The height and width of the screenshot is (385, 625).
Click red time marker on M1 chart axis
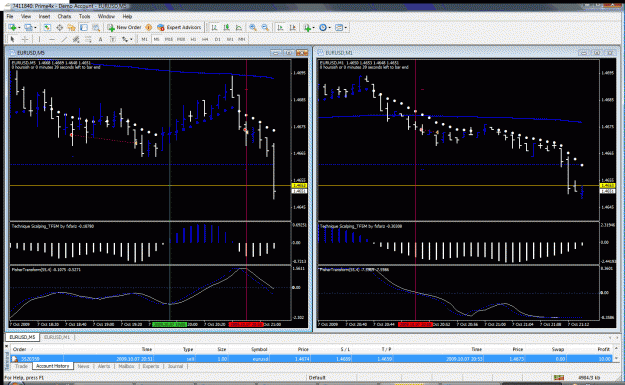pos(415,324)
